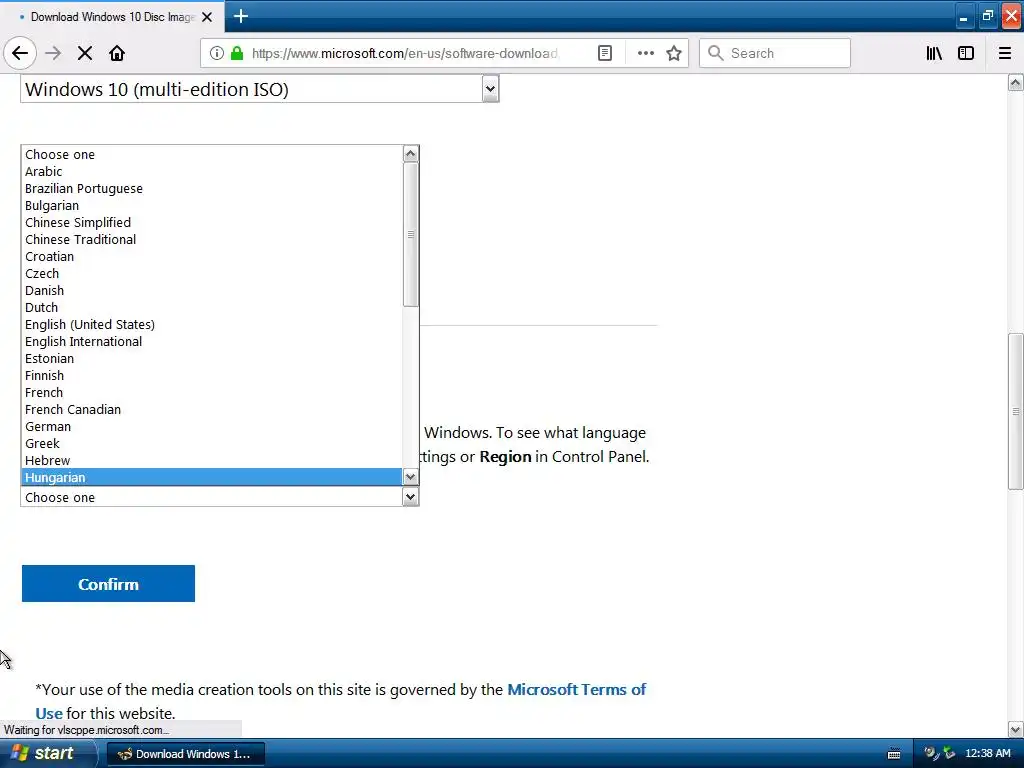This screenshot has height=768, width=1024.
Task: Pick Czech in the language list
Action: 213,273
